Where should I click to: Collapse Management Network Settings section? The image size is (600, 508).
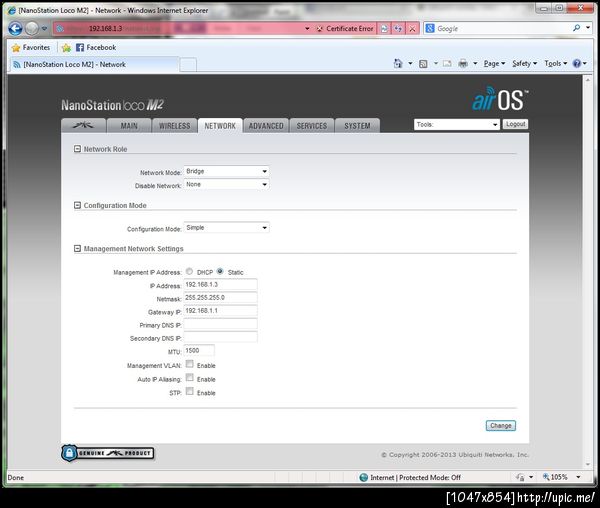77,249
